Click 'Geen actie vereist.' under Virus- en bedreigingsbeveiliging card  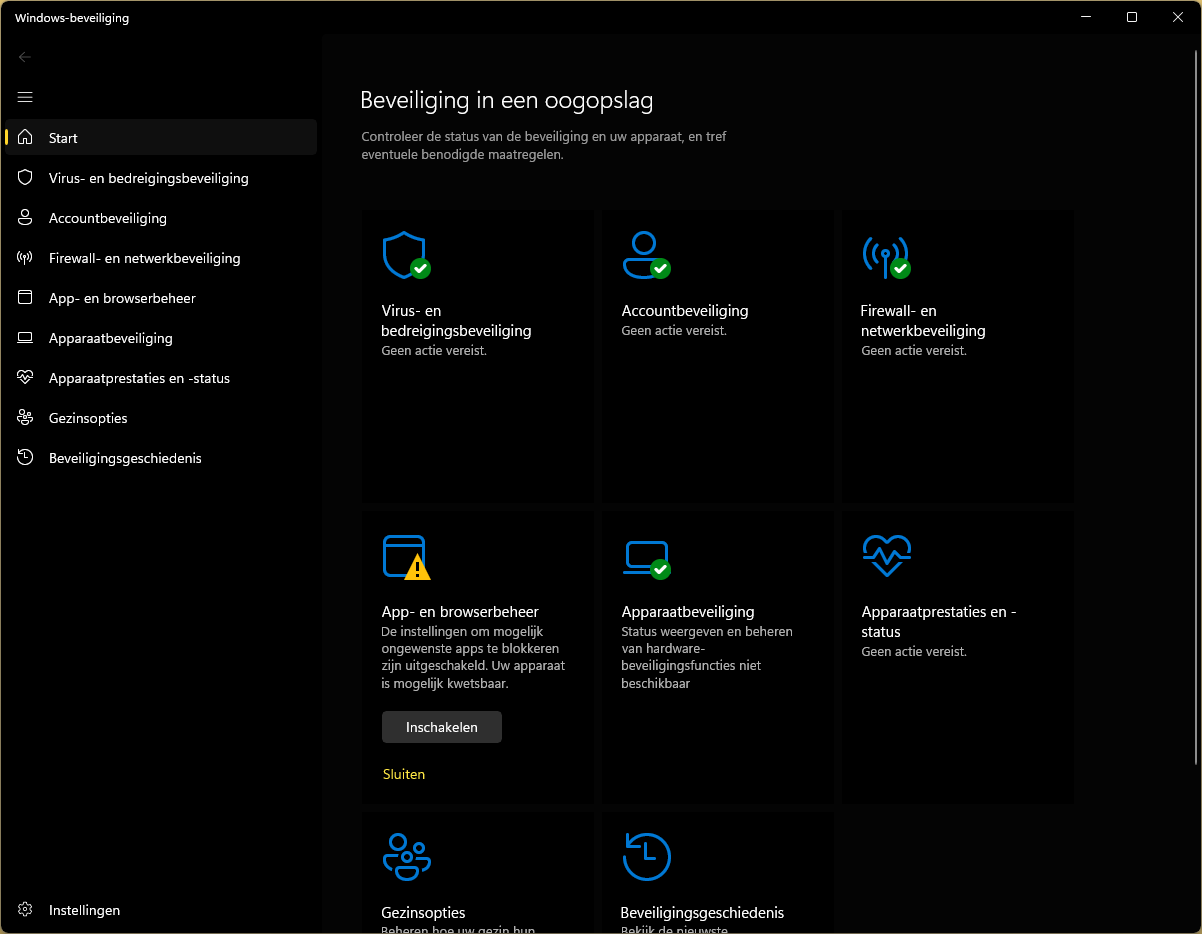[x=434, y=351]
